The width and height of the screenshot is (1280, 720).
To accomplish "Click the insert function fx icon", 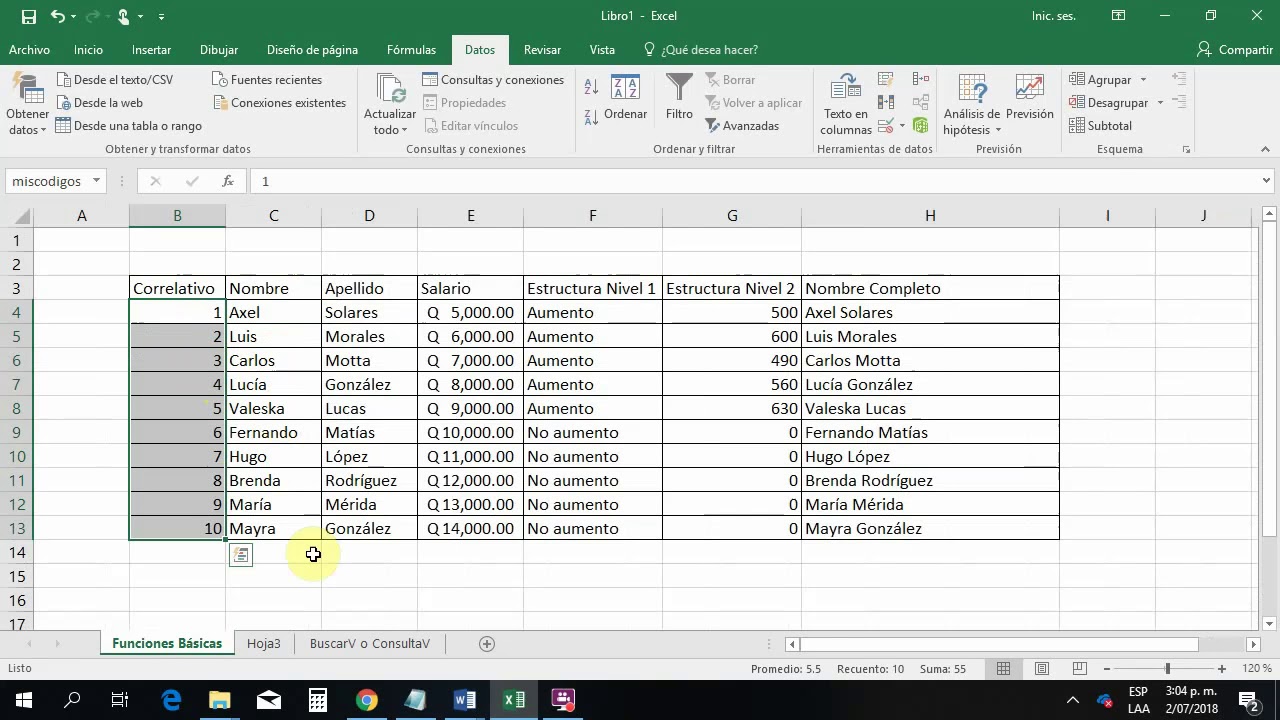I will (x=228, y=181).
